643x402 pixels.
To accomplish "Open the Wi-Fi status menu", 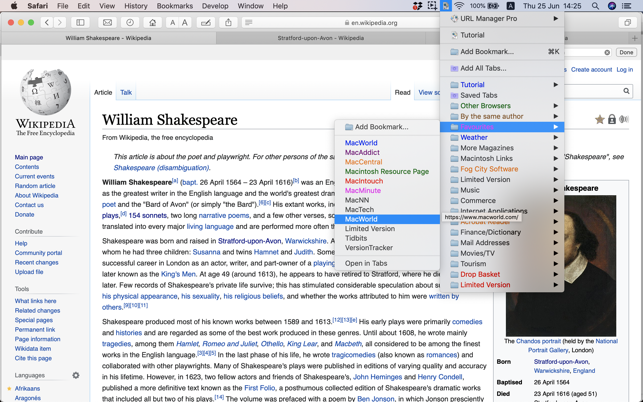I will click(x=459, y=6).
